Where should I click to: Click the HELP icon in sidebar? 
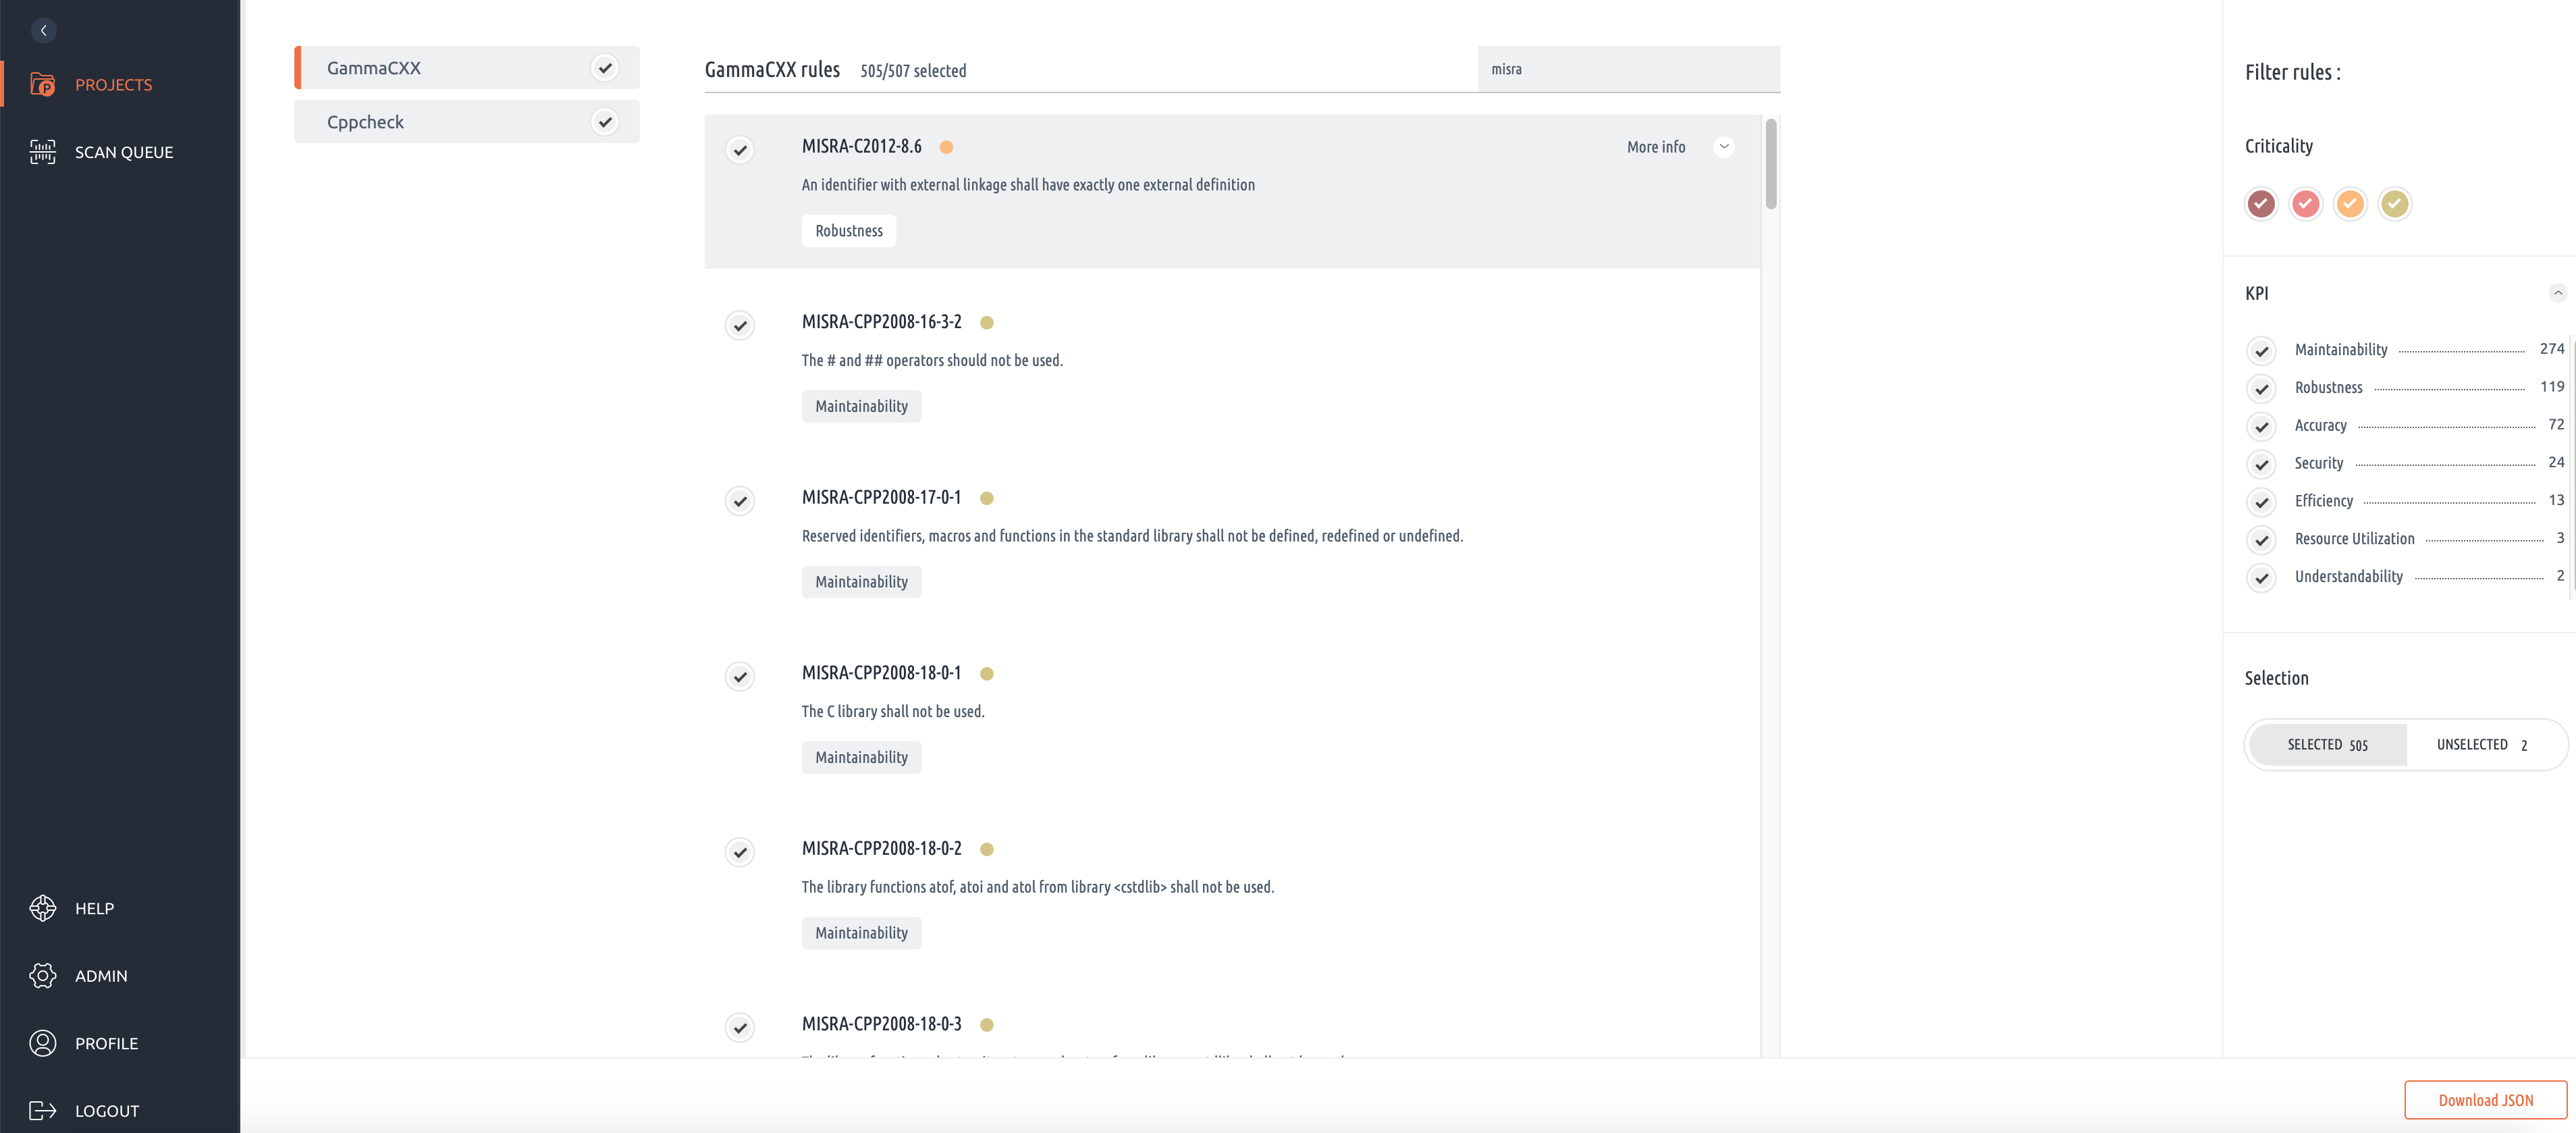point(45,907)
